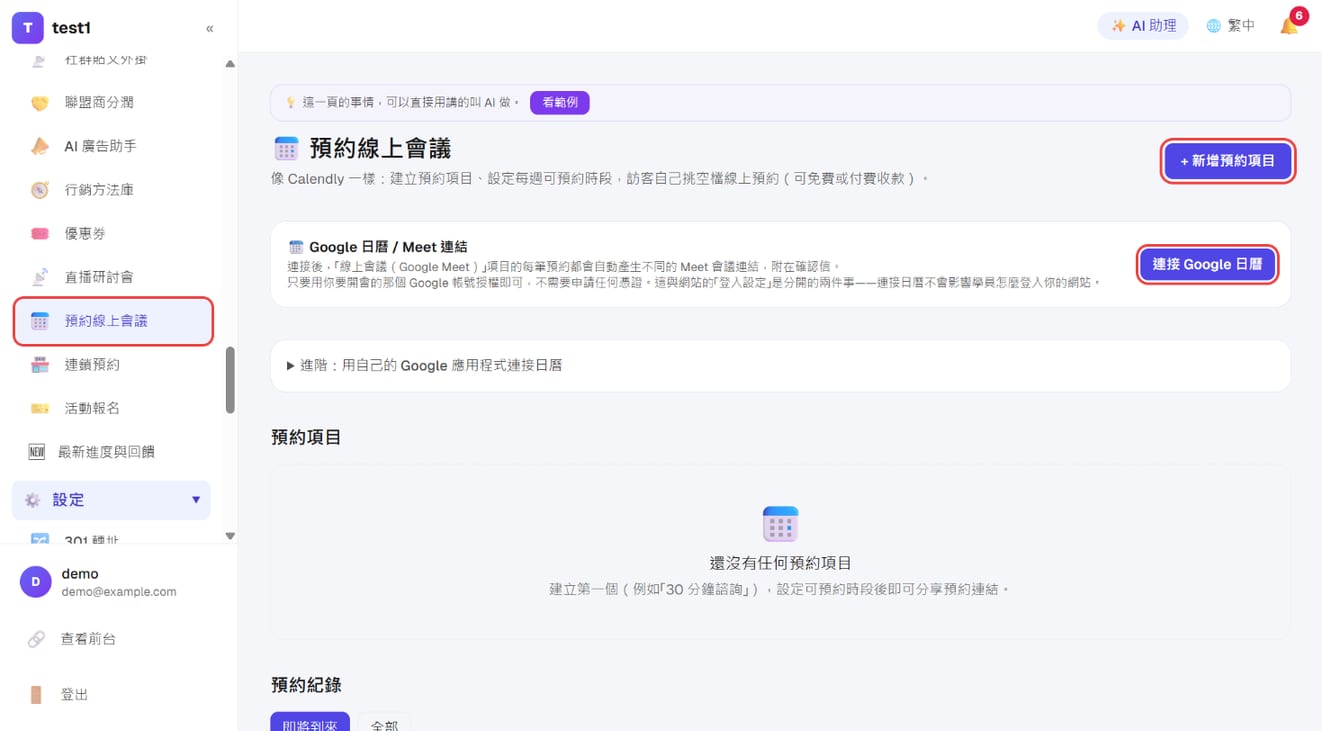Click the purple T workspace logo
Screen dimensions: 1322x731
[x=27, y=28]
